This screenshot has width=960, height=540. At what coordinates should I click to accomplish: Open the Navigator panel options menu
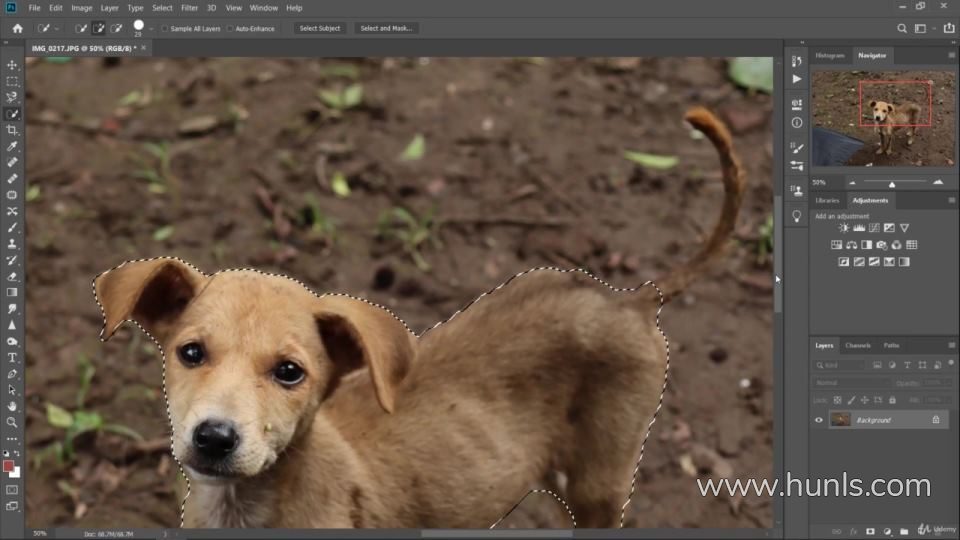pos(951,55)
